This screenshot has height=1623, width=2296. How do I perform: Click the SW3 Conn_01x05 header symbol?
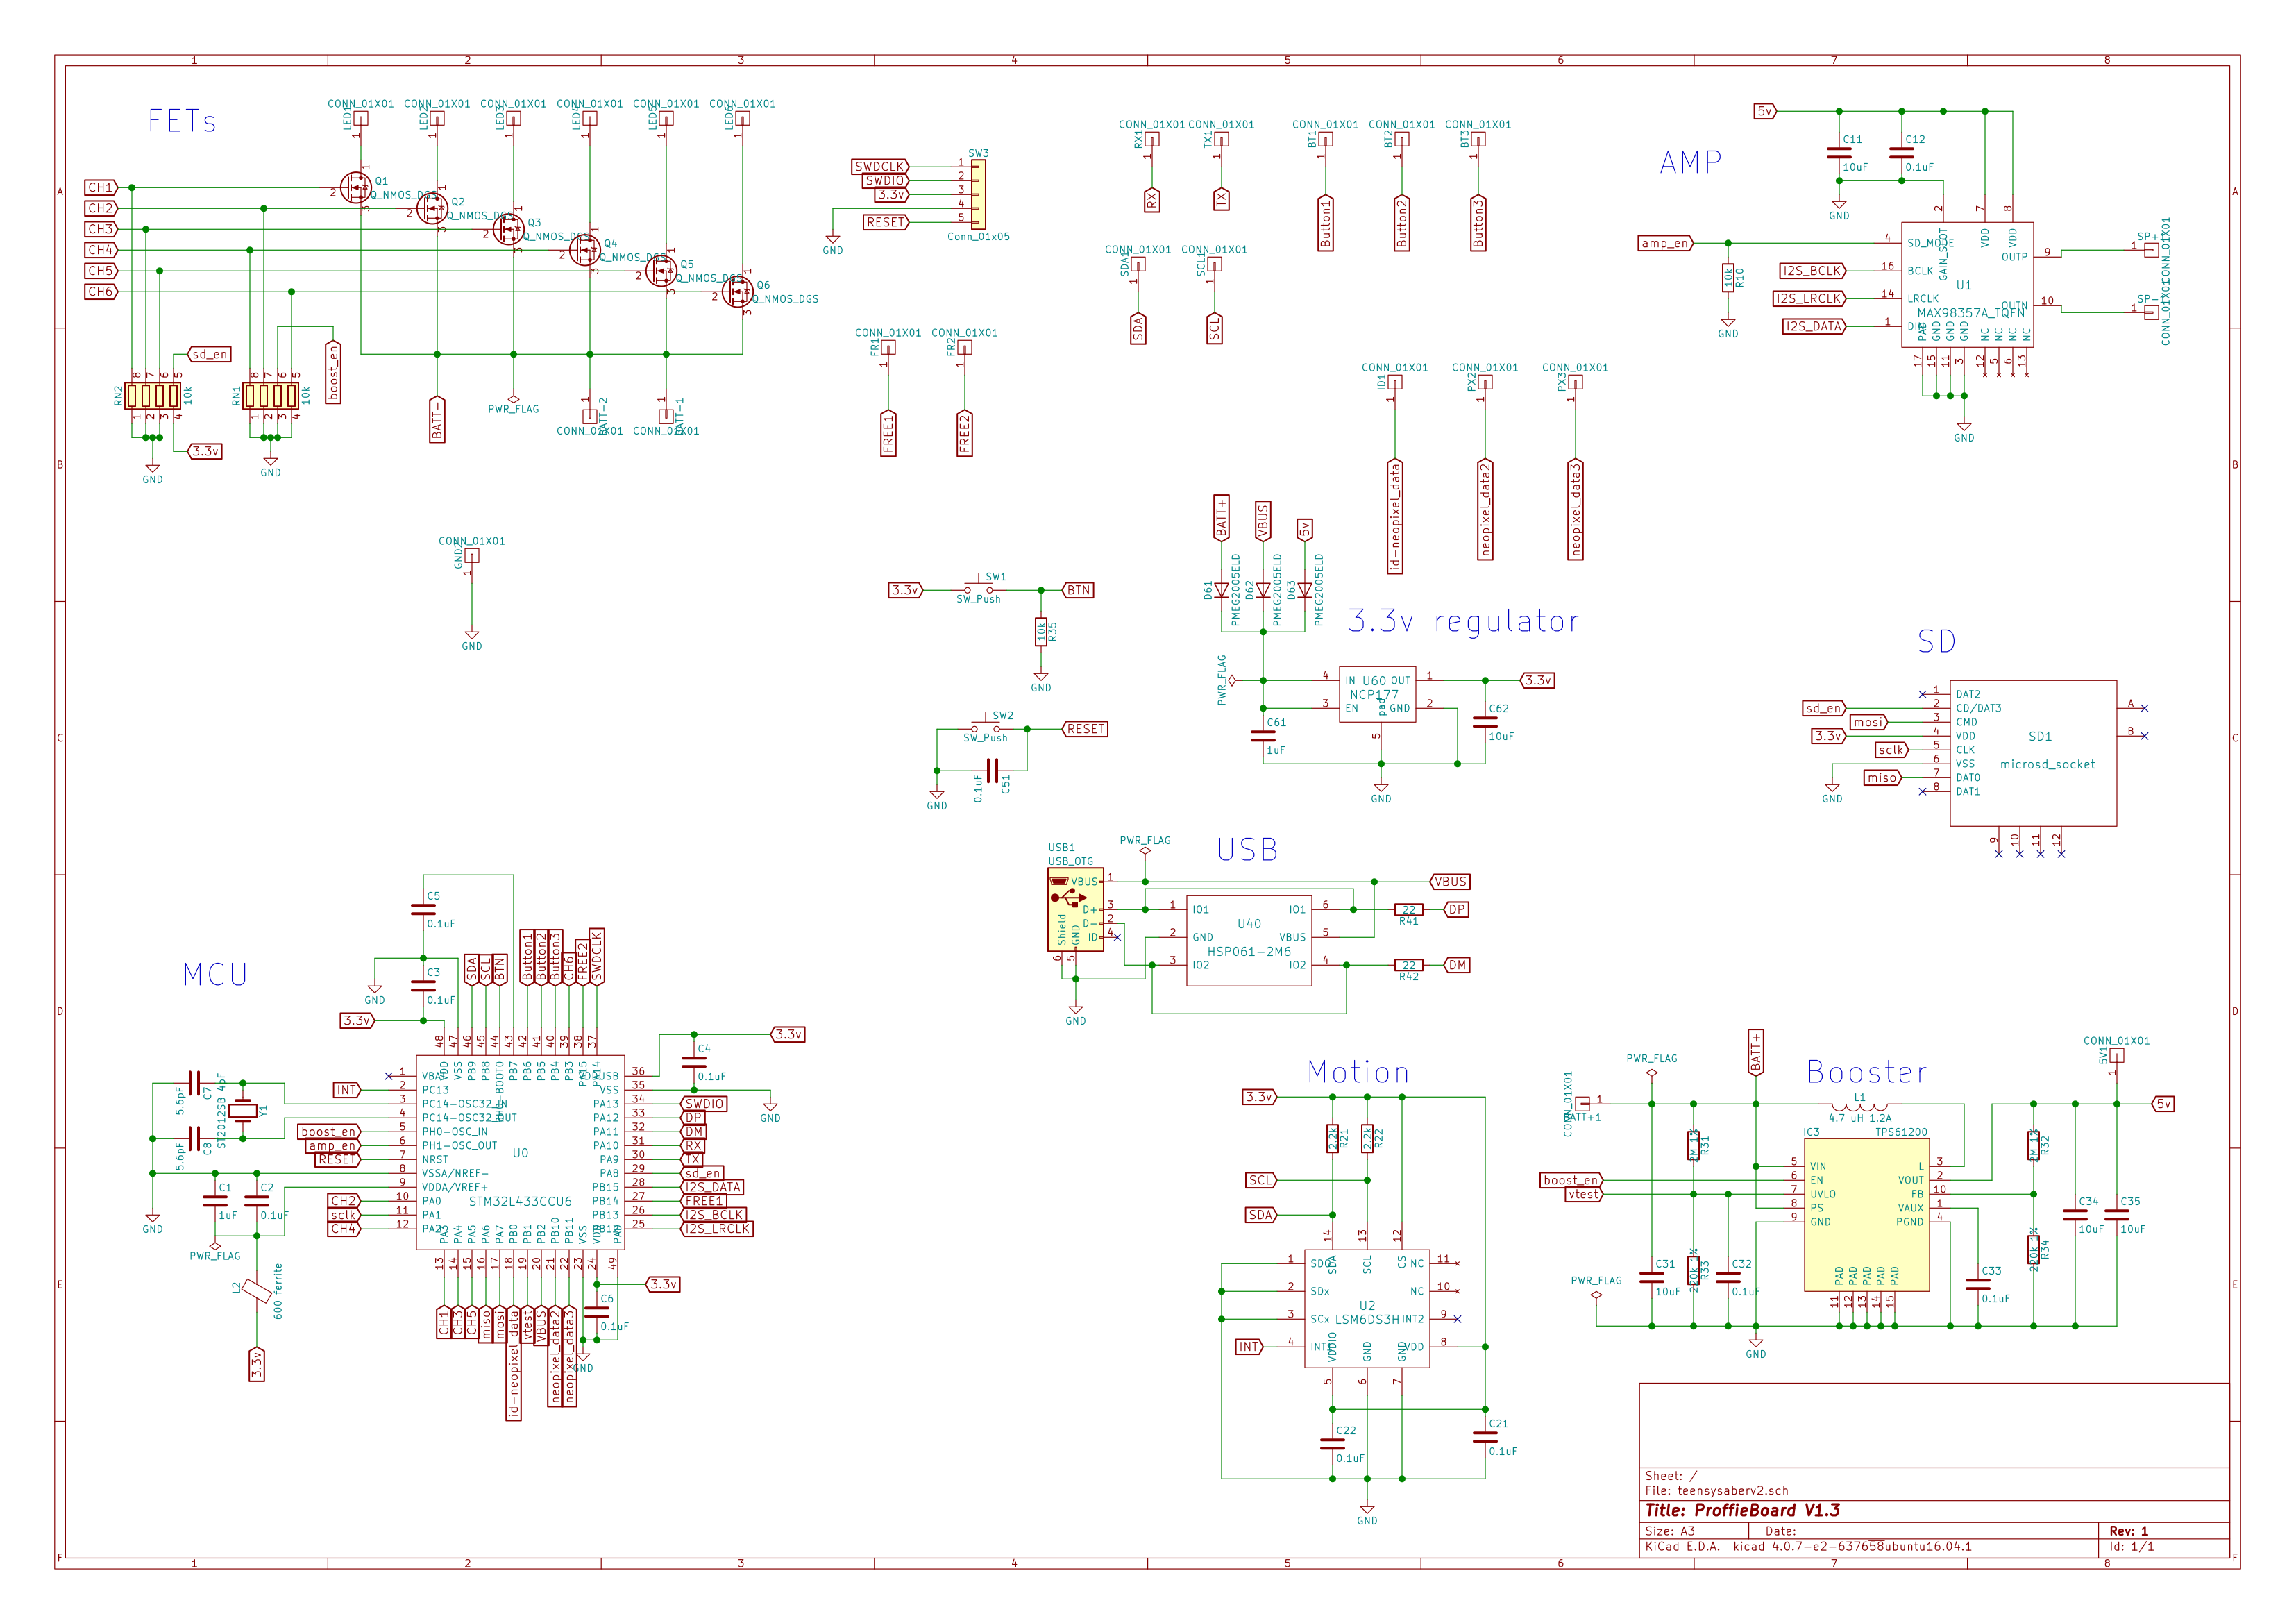[978, 194]
